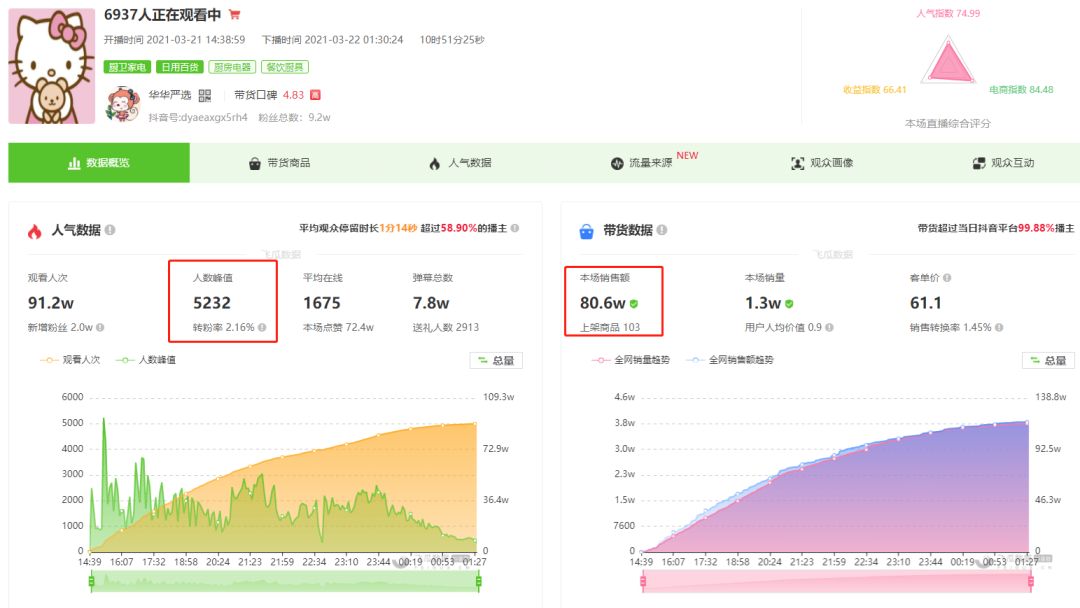Select the 厨房电器 category tag

click(232, 67)
